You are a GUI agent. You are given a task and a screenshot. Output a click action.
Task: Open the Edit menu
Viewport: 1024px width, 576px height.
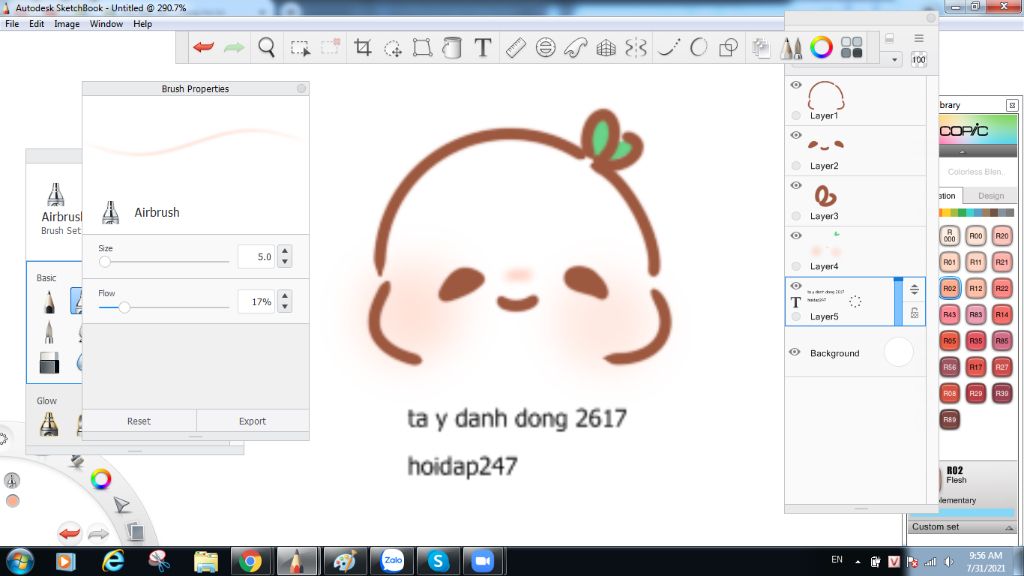37,24
